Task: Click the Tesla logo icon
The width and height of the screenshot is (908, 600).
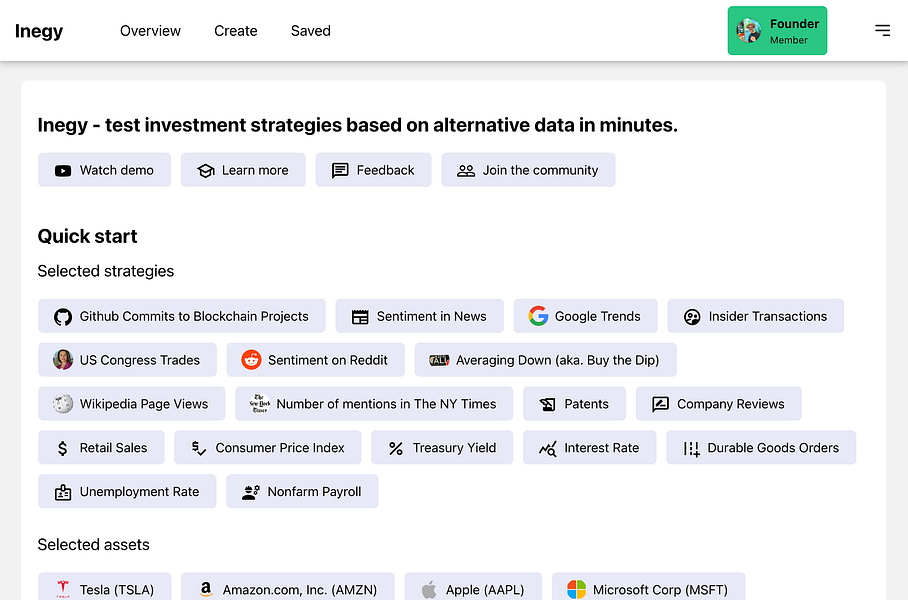Action: (63, 589)
